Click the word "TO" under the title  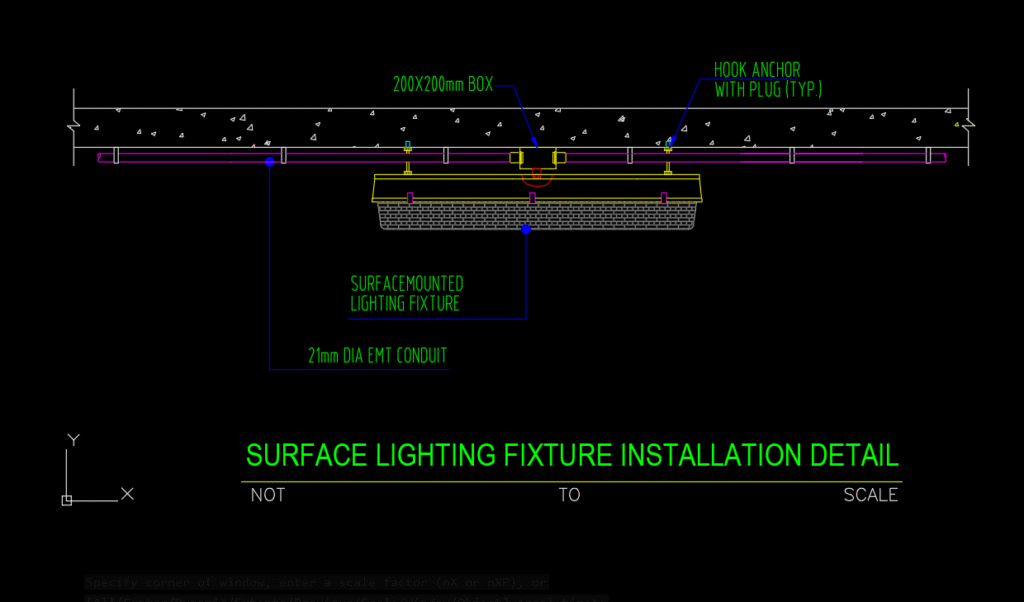pos(569,495)
